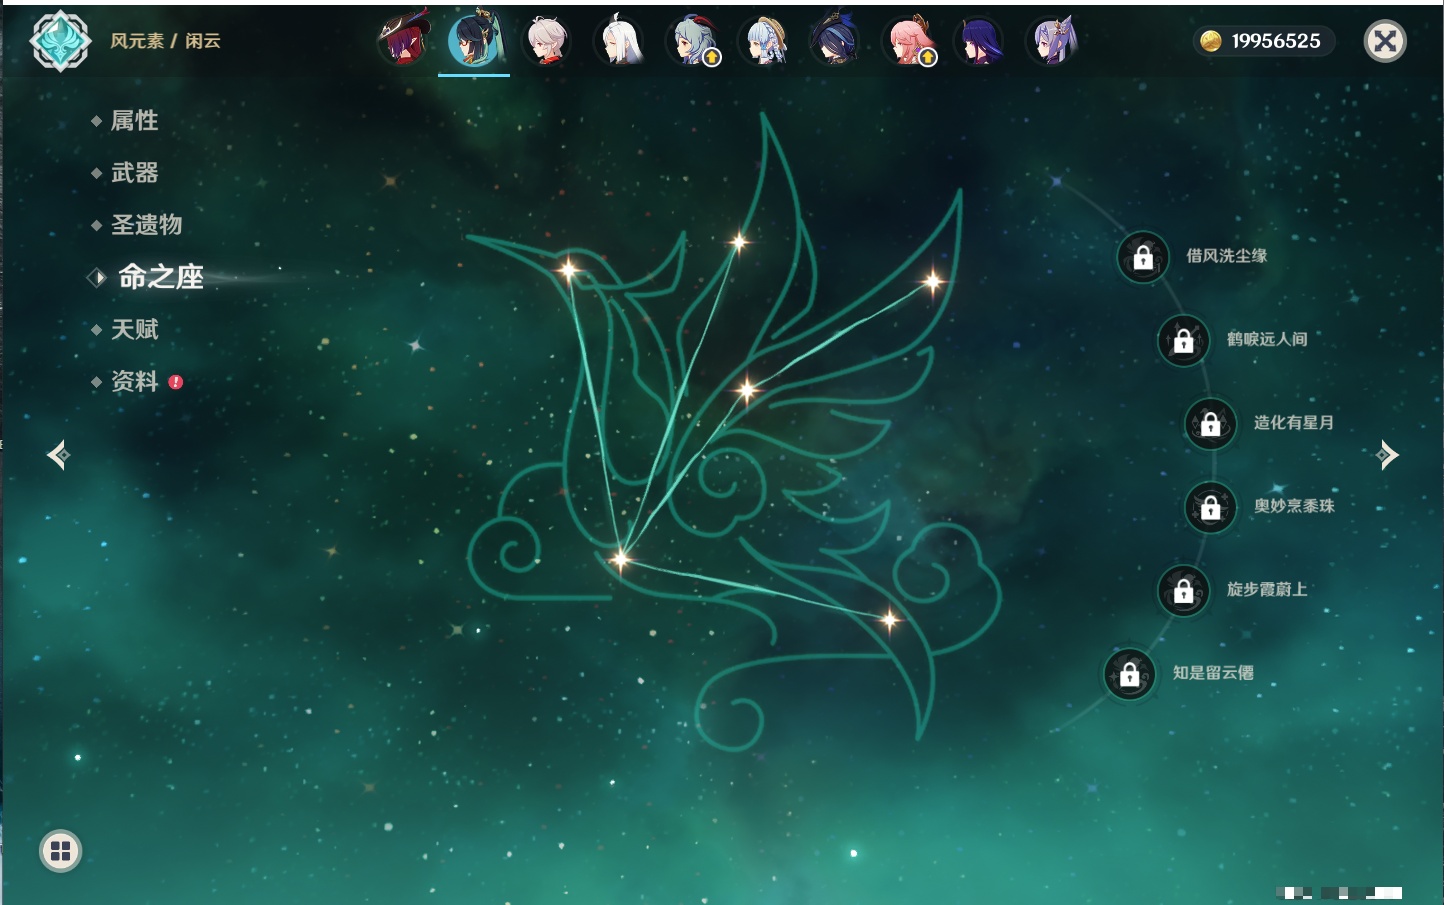Click star at the crane's head
This screenshot has width=1444, height=905.
coord(568,270)
